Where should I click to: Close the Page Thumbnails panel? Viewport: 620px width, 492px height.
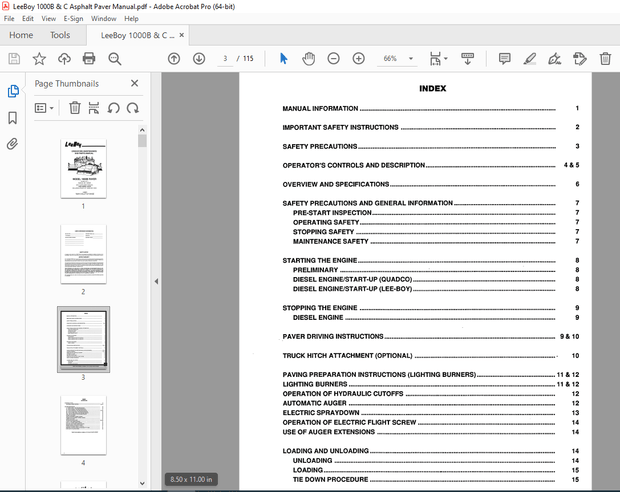pos(134,83)
